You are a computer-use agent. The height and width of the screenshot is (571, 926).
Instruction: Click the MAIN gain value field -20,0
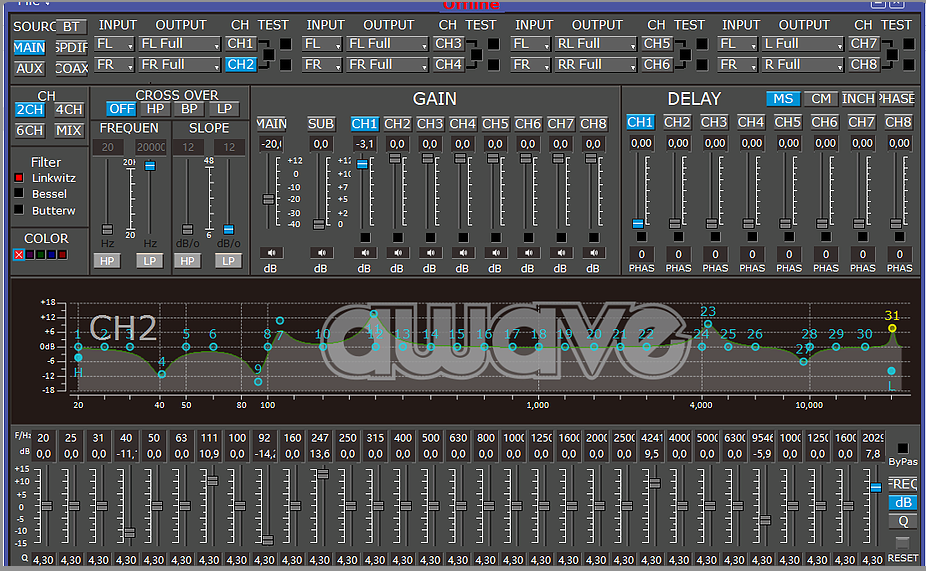(x=272, y=143)
